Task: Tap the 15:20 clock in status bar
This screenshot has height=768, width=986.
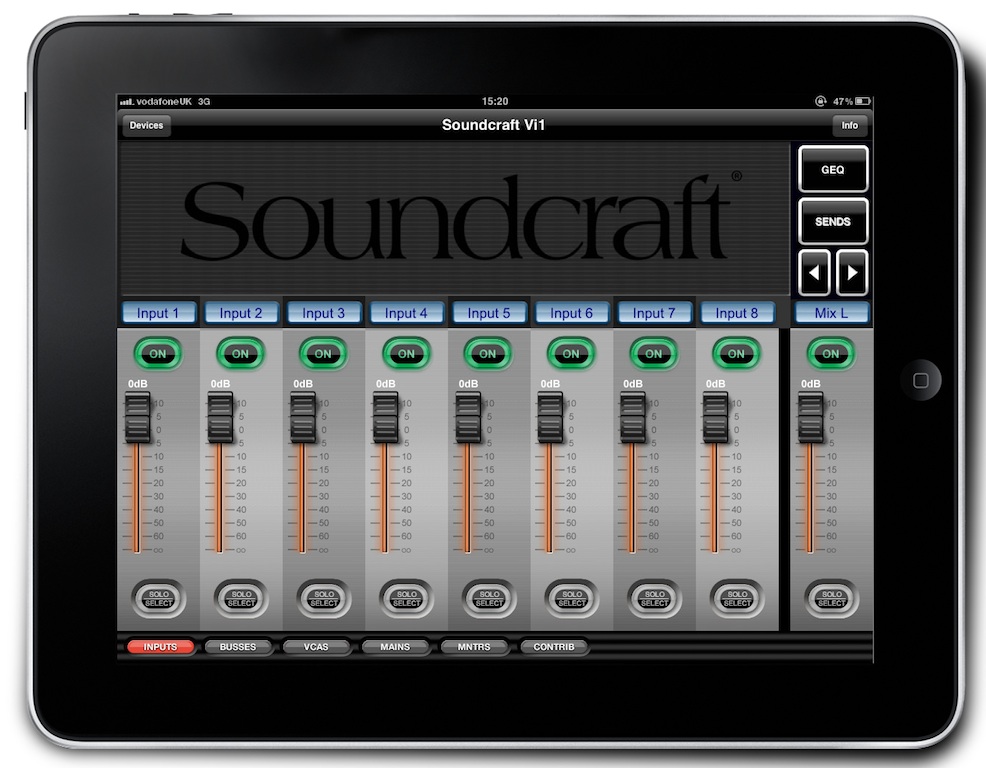Action: 495,101
